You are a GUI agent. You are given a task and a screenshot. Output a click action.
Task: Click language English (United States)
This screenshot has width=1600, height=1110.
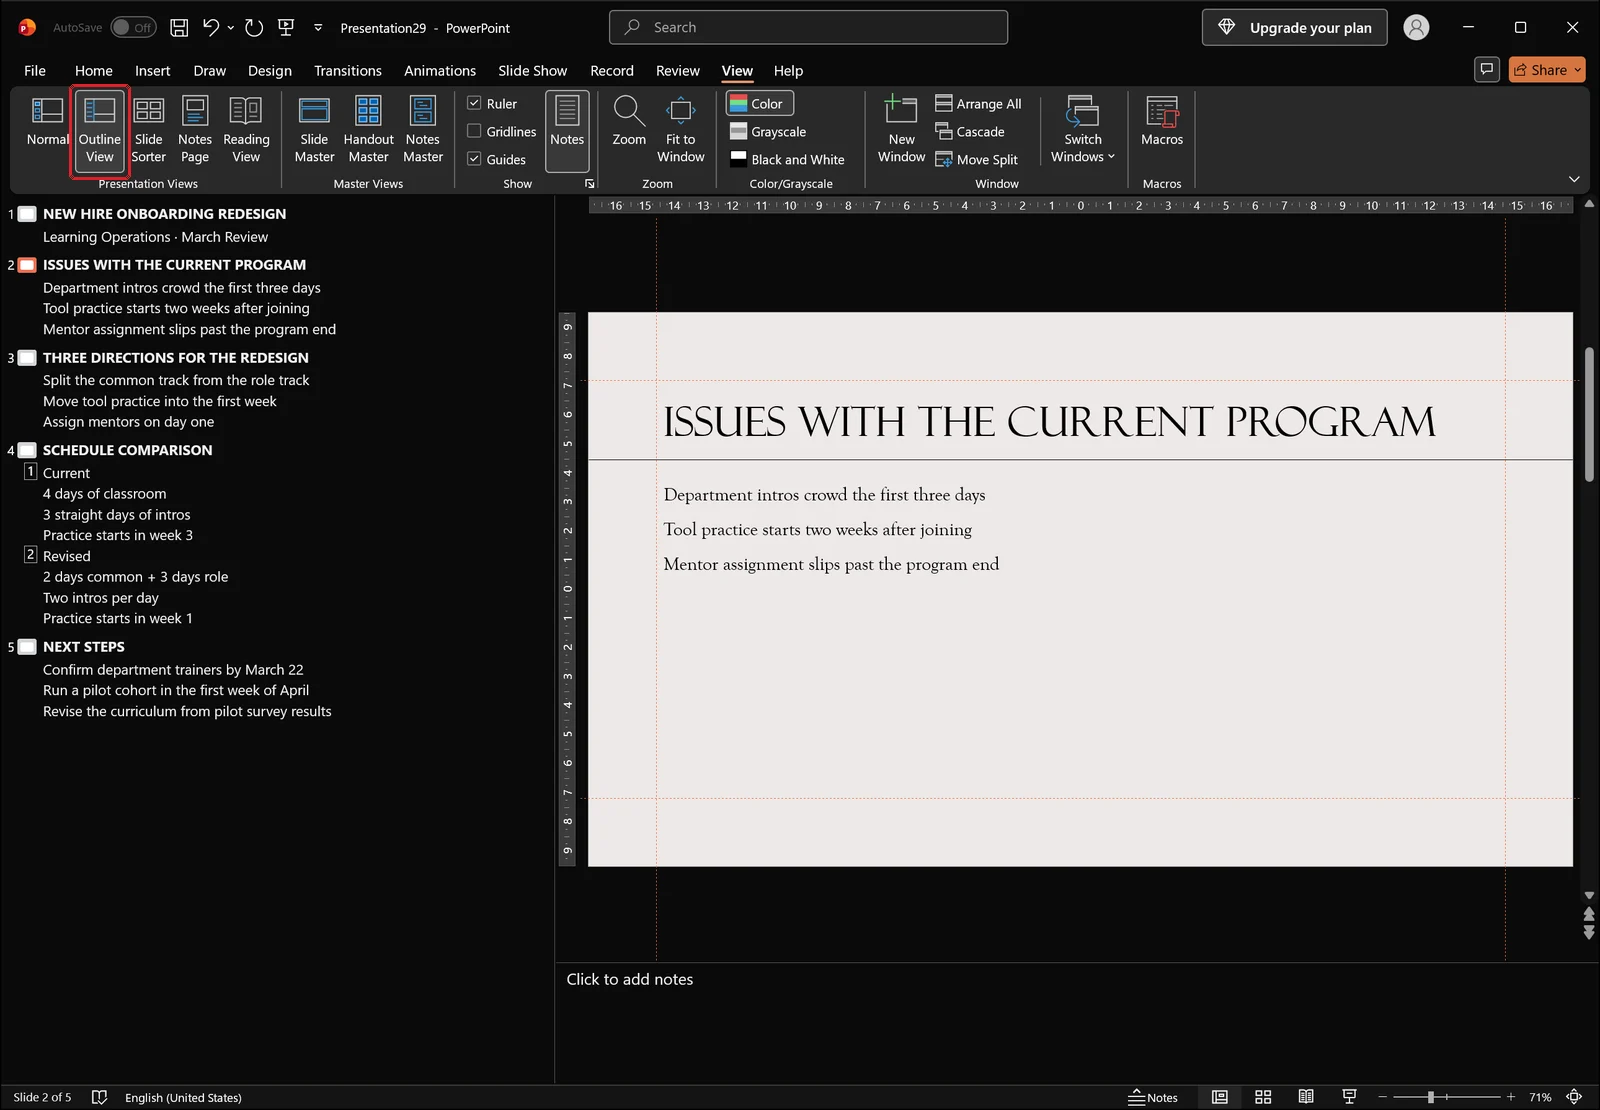183,1097
